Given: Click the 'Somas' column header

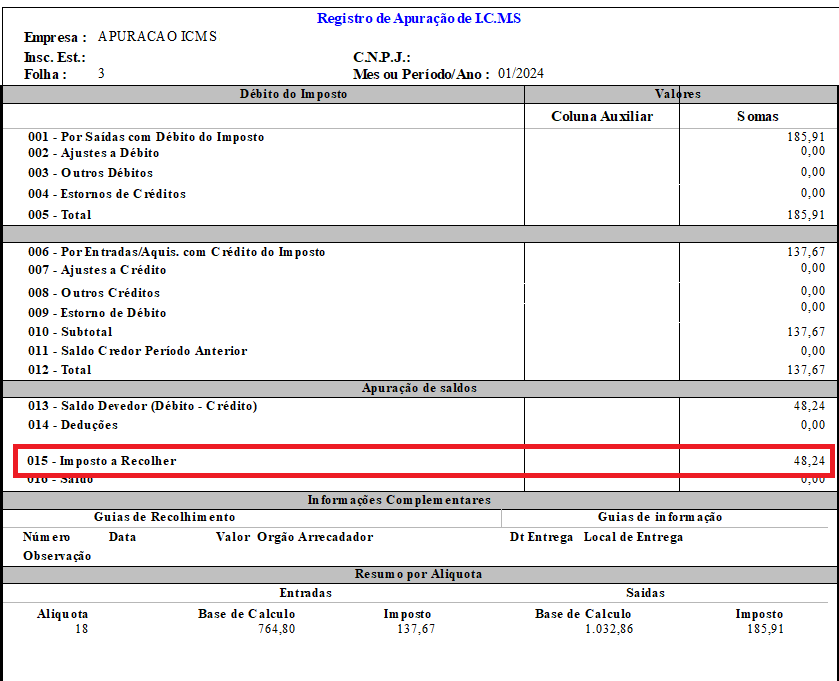Looking at the screenshot, I should [757, 117].
